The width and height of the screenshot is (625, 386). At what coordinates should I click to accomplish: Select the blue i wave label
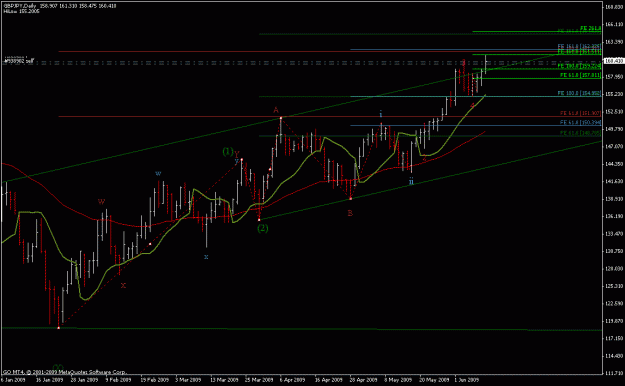[x=381, y=114]
